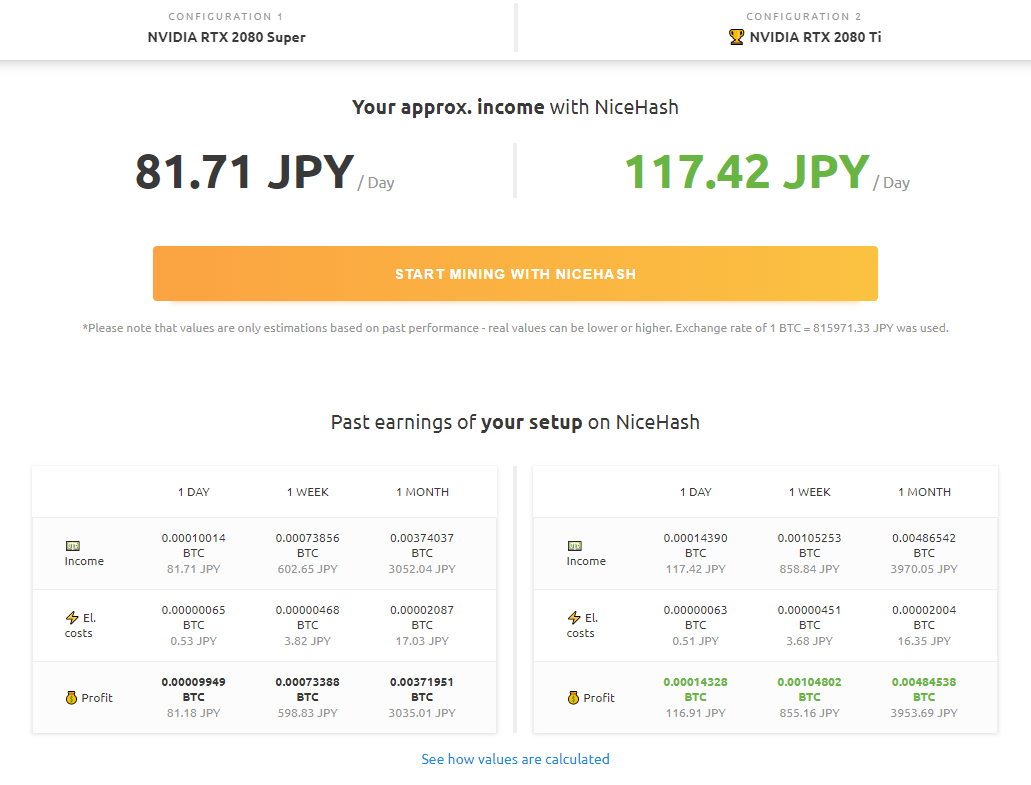This screenshot has width=1031, height=785.
Task: Click 'Your approx. income with NiceHash' heading
Action: pos(516,107)
